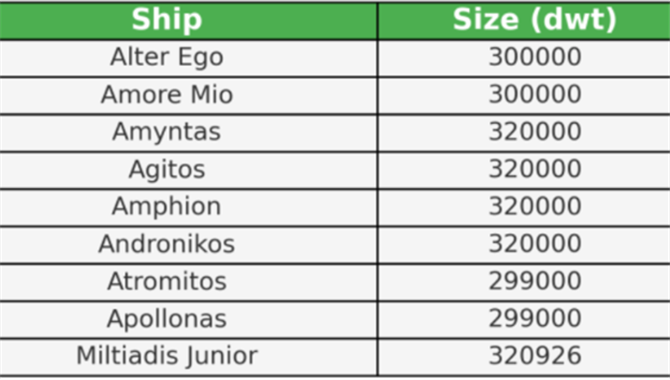The height and width of the screenshot is (380, 670).
Task: Click Andronikos's 320000 size cell
Action: 524,245
